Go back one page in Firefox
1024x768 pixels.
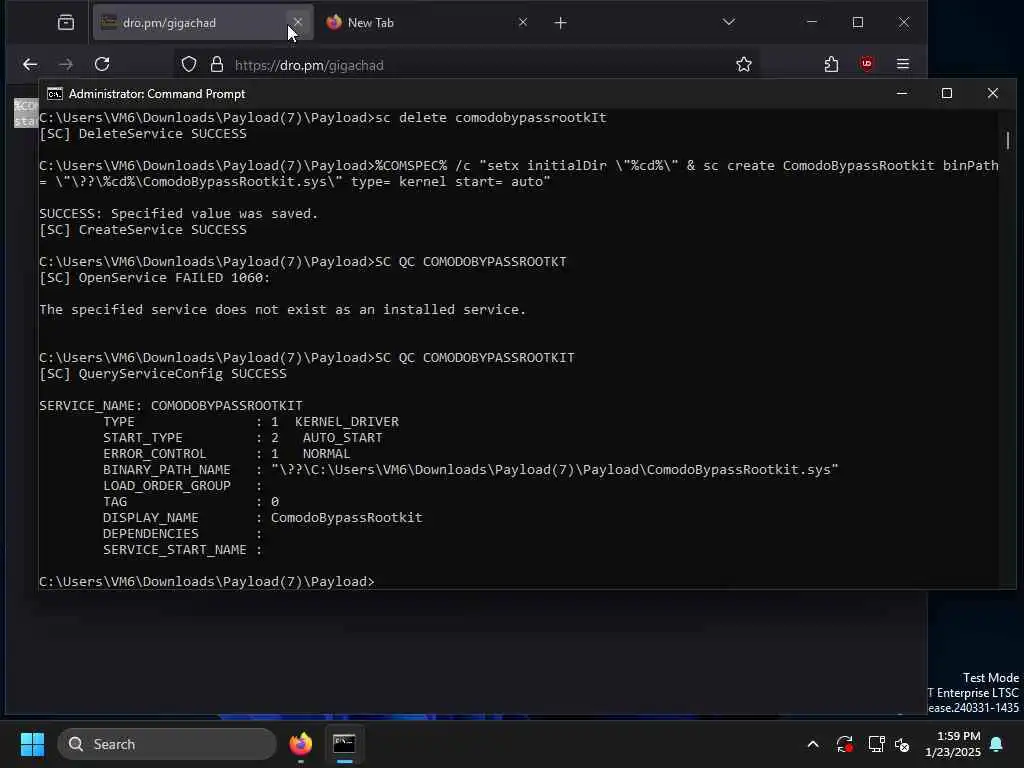pyautogui.click(x=30, y=64)
